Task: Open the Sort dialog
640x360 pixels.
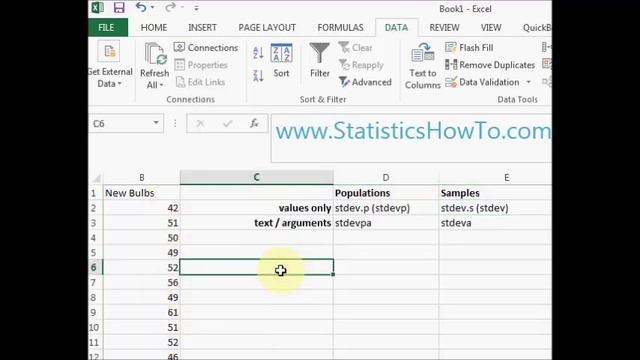Action: 281,60
